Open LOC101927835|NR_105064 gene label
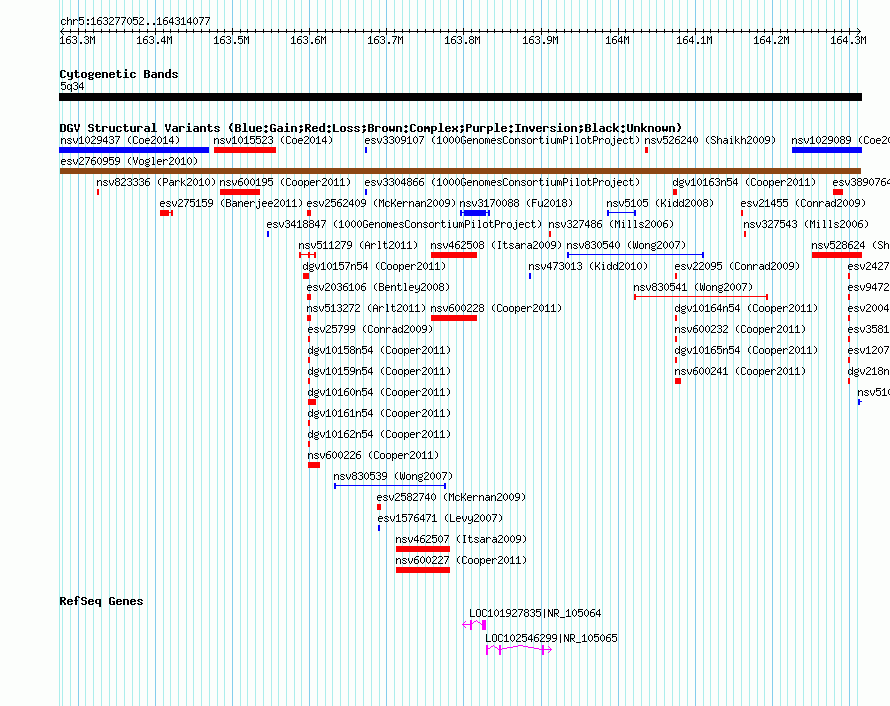Screen dimensions: 890x706 [x=535, y=613]
